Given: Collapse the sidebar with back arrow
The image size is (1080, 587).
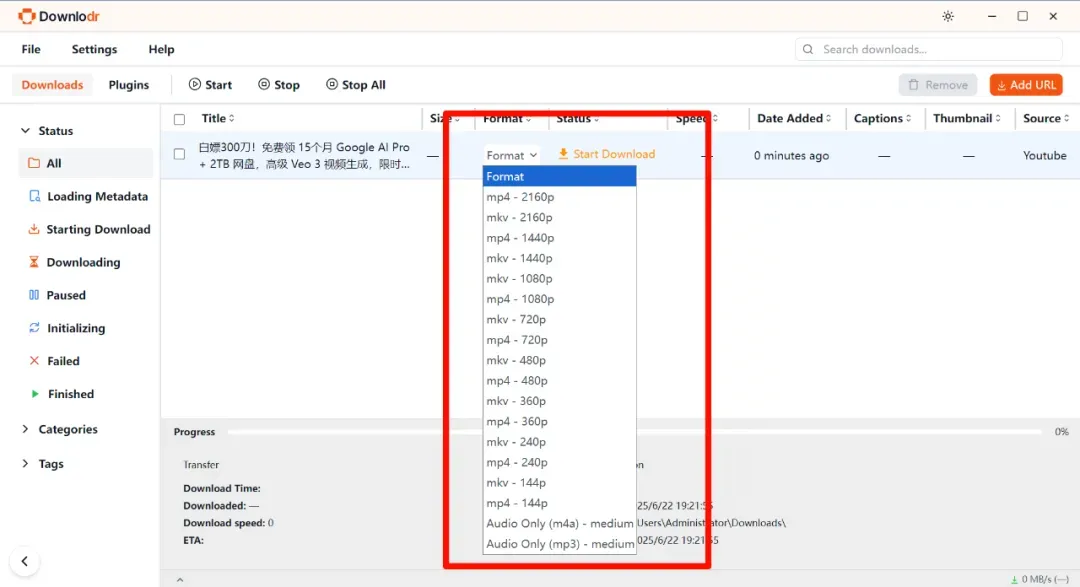Looking at the screenshot, I should (x=25, y=561).
